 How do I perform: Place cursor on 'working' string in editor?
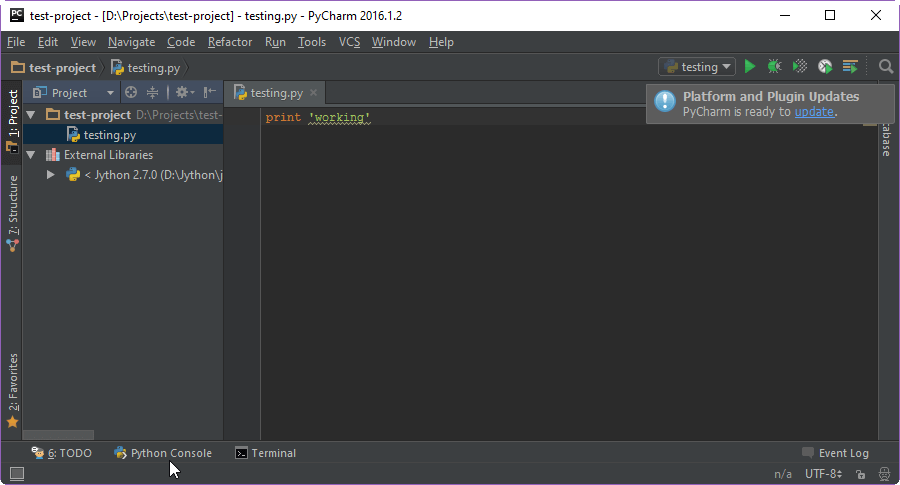tap(339, 117)
